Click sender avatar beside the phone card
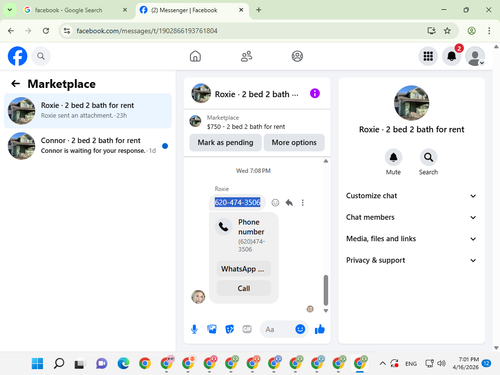 click(198, 297)
